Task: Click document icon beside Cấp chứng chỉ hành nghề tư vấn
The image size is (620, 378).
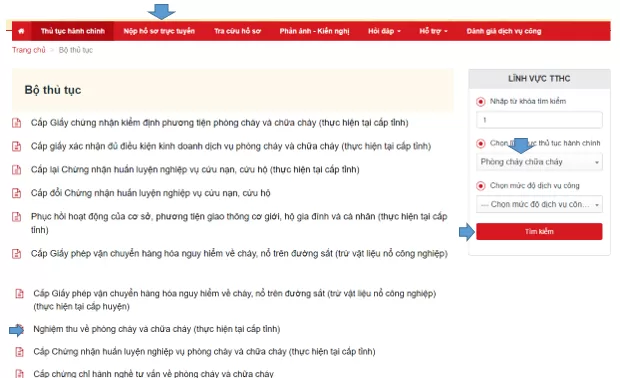Action: coord(19,374)
